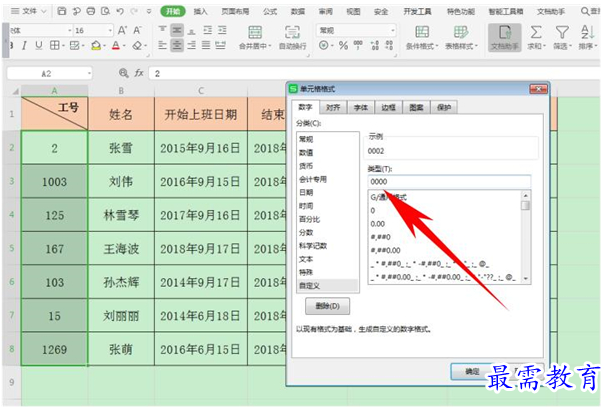Click the 类型 input field containing 0000

[449, 182]
